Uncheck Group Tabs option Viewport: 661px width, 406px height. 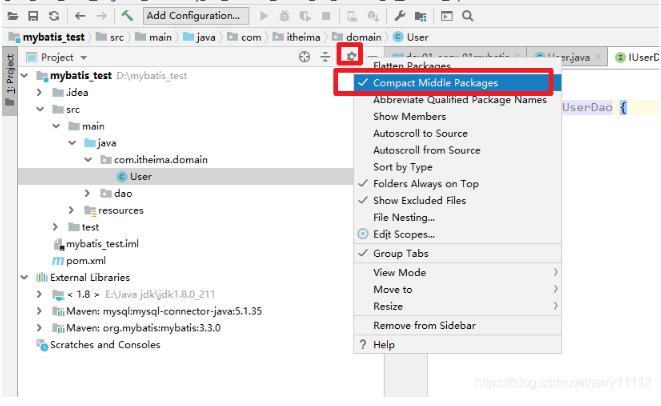tap(457, 253)
